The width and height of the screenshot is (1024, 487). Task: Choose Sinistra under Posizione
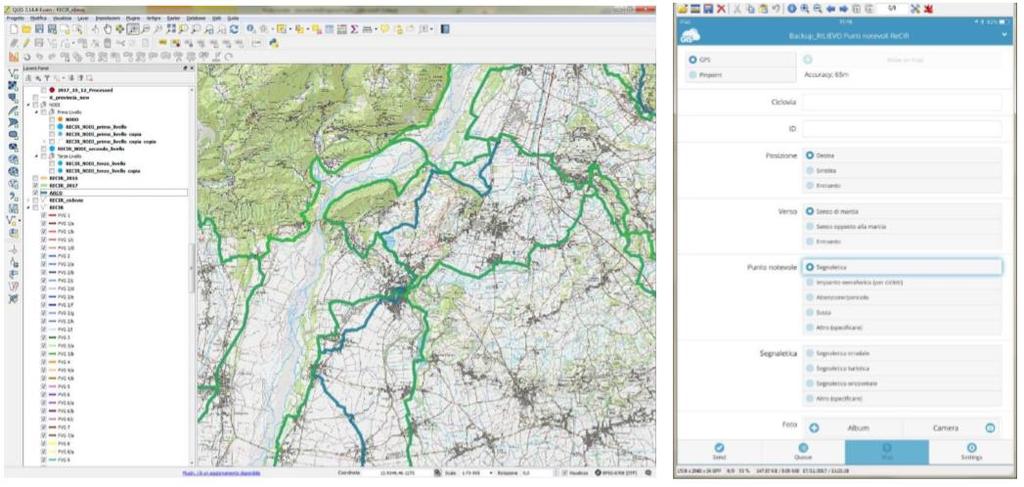tap(810, 170)
